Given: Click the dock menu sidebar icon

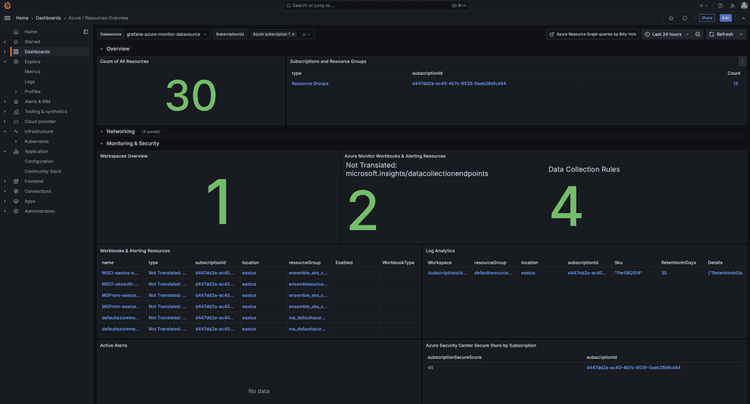Looking at the screenshot, I should click(86, 32).
